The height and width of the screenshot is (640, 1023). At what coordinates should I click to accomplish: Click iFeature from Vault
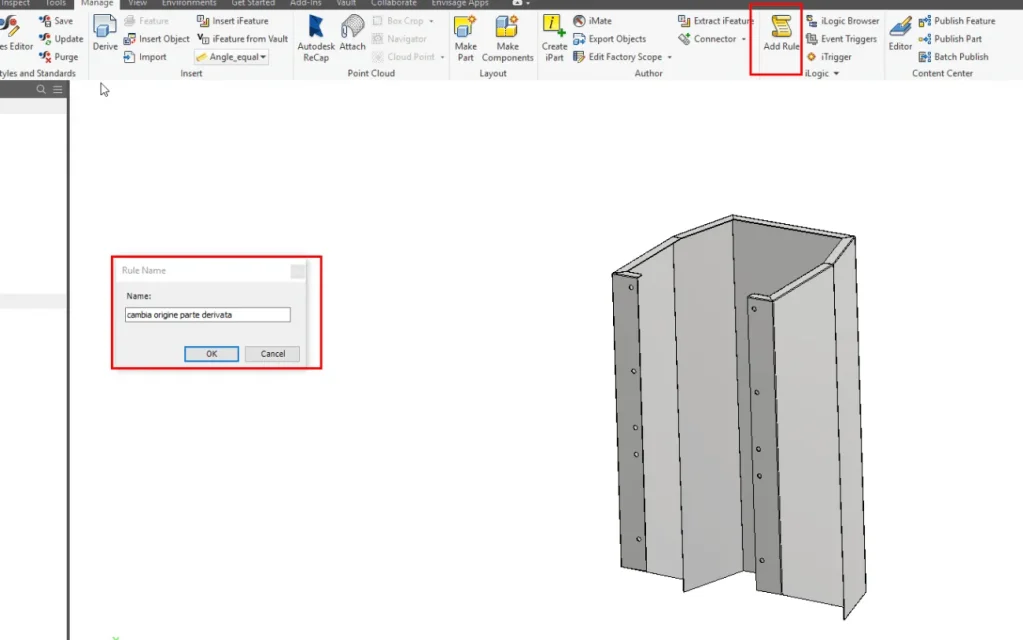pos(243,38)
